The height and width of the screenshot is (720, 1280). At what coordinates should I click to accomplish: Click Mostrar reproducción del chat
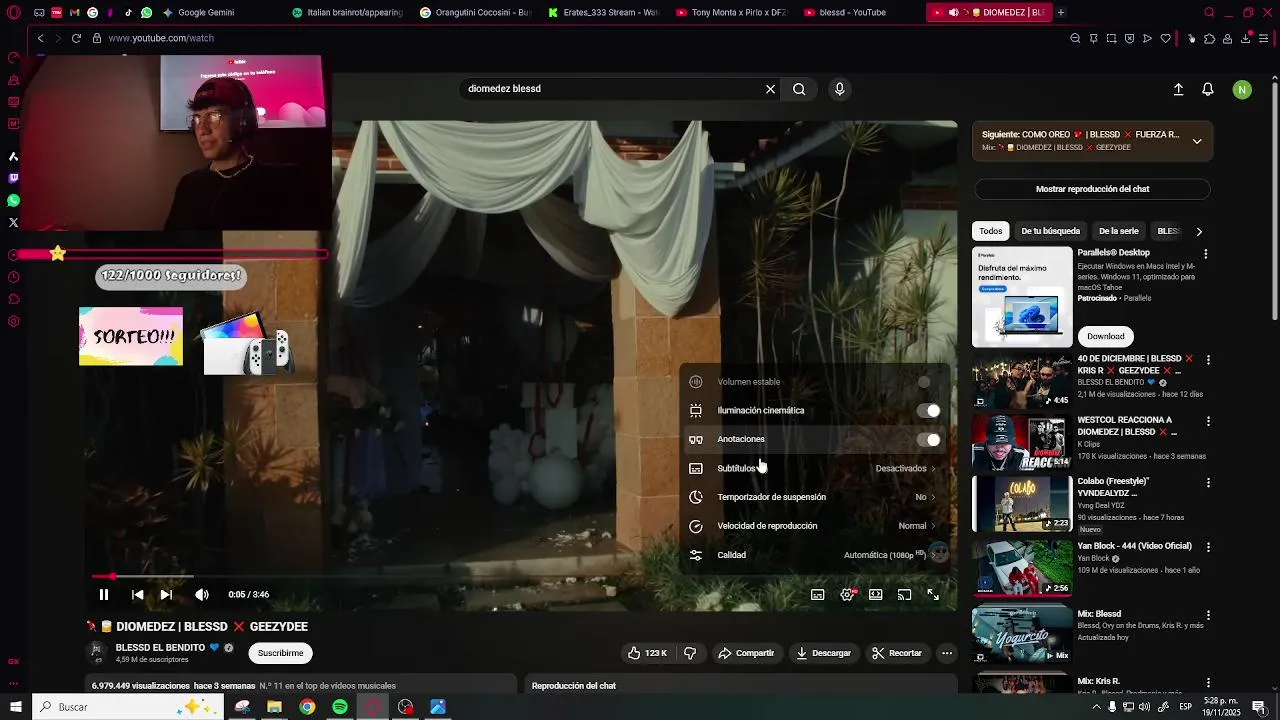coord(1092,189)
